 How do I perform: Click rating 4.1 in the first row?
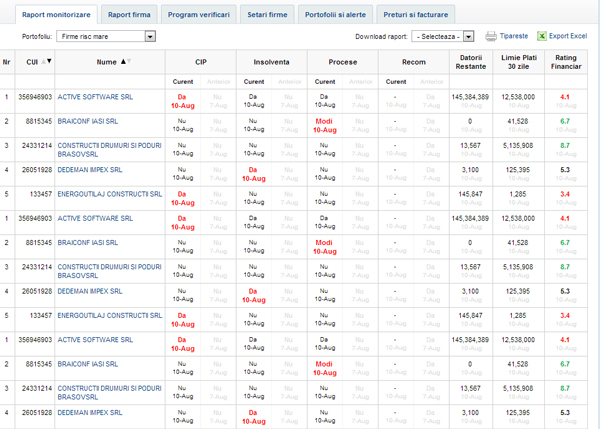565,97
